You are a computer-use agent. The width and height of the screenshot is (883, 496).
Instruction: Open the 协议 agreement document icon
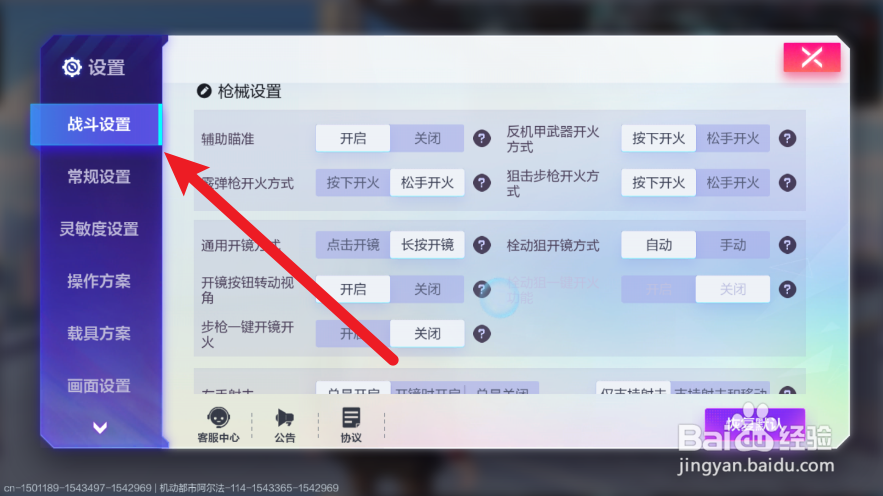[351, 425]
